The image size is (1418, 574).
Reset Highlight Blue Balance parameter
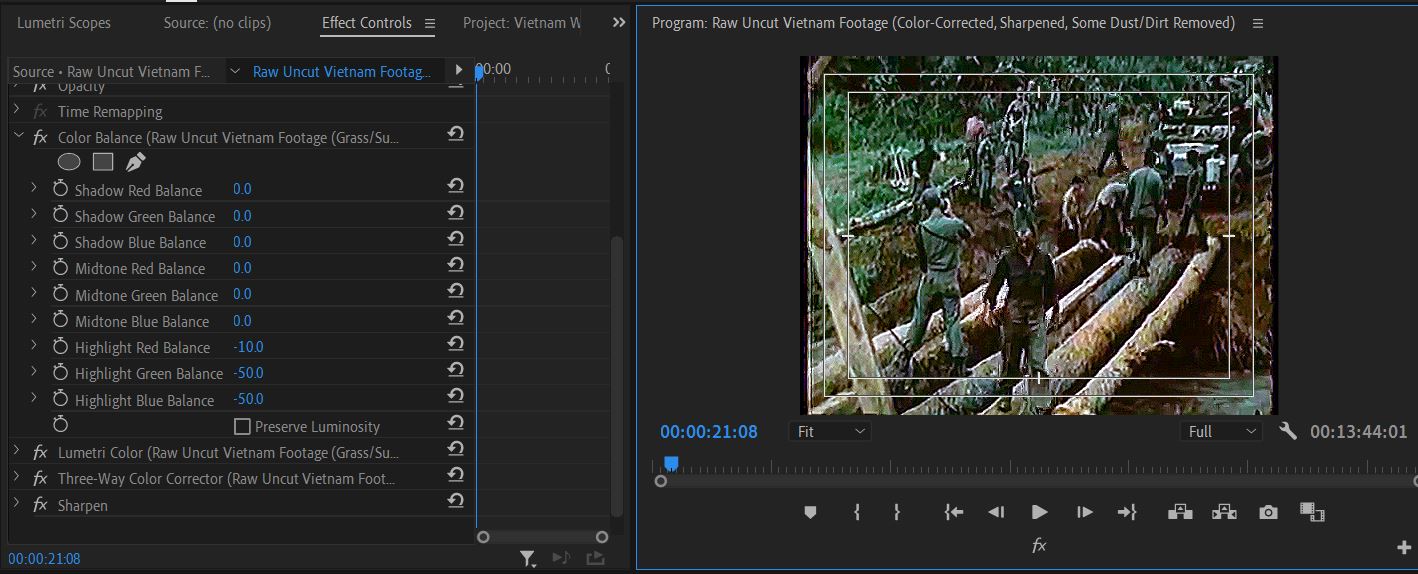point(455,396)
